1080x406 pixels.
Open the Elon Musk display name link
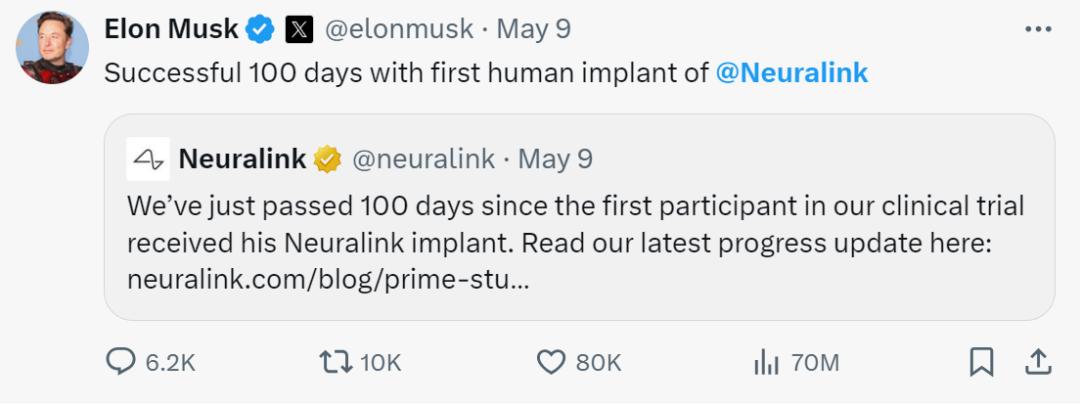click(171, 30)
